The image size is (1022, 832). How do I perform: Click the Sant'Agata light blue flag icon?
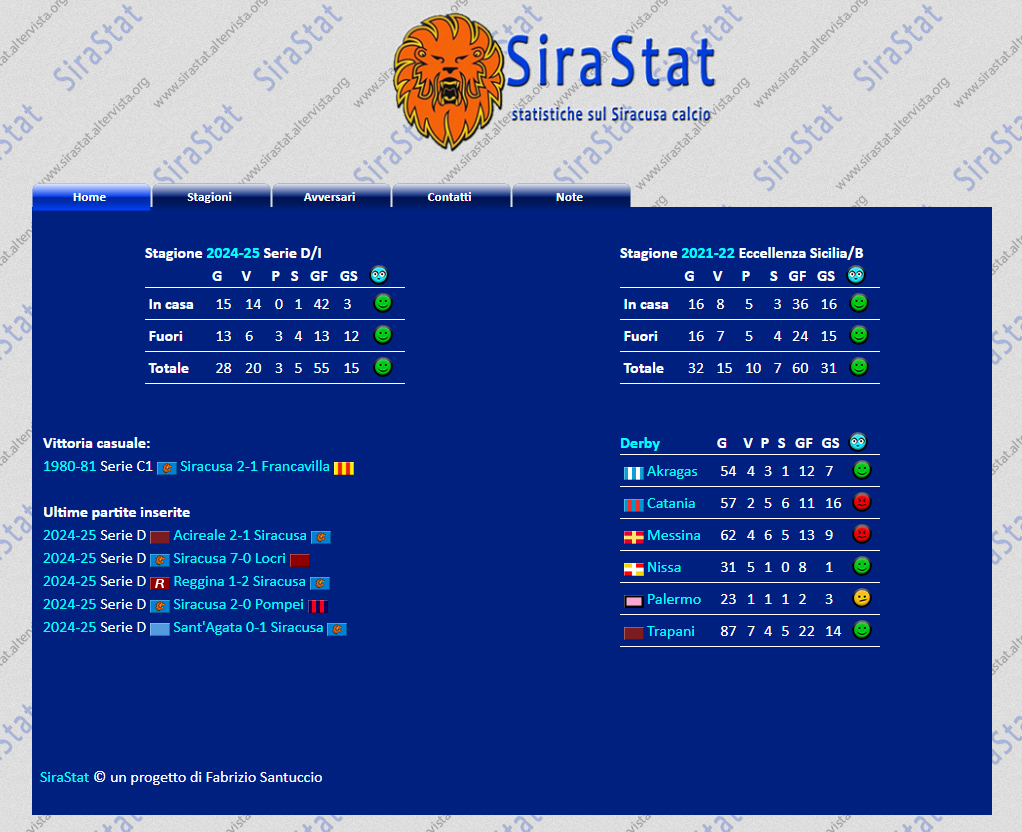(160, 629)
